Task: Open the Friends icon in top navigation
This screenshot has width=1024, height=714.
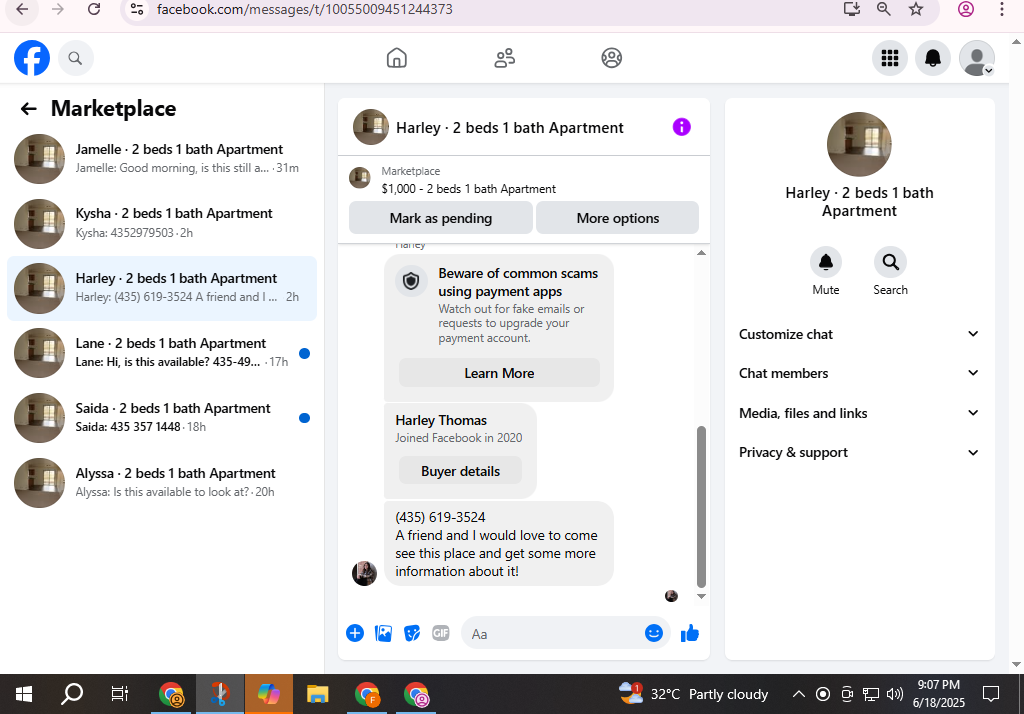Action: click(504, 58)
